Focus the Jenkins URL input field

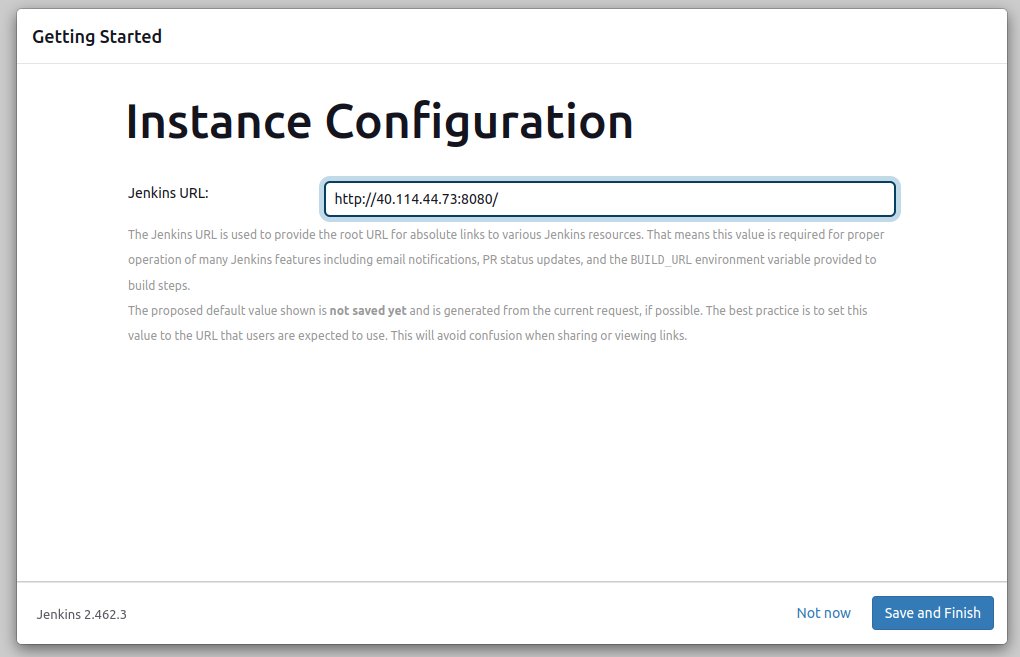(610, 199)
